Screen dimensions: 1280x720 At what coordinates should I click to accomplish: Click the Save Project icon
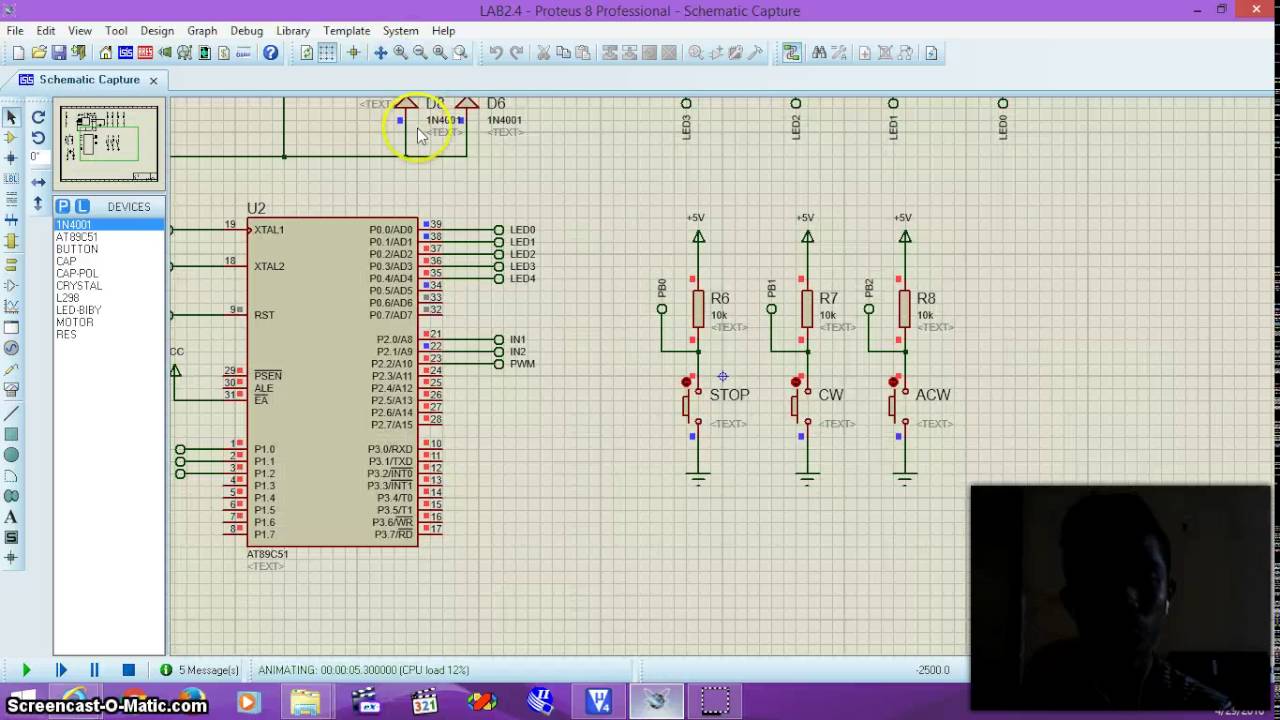pyautogui.click(x=59, y=53)
